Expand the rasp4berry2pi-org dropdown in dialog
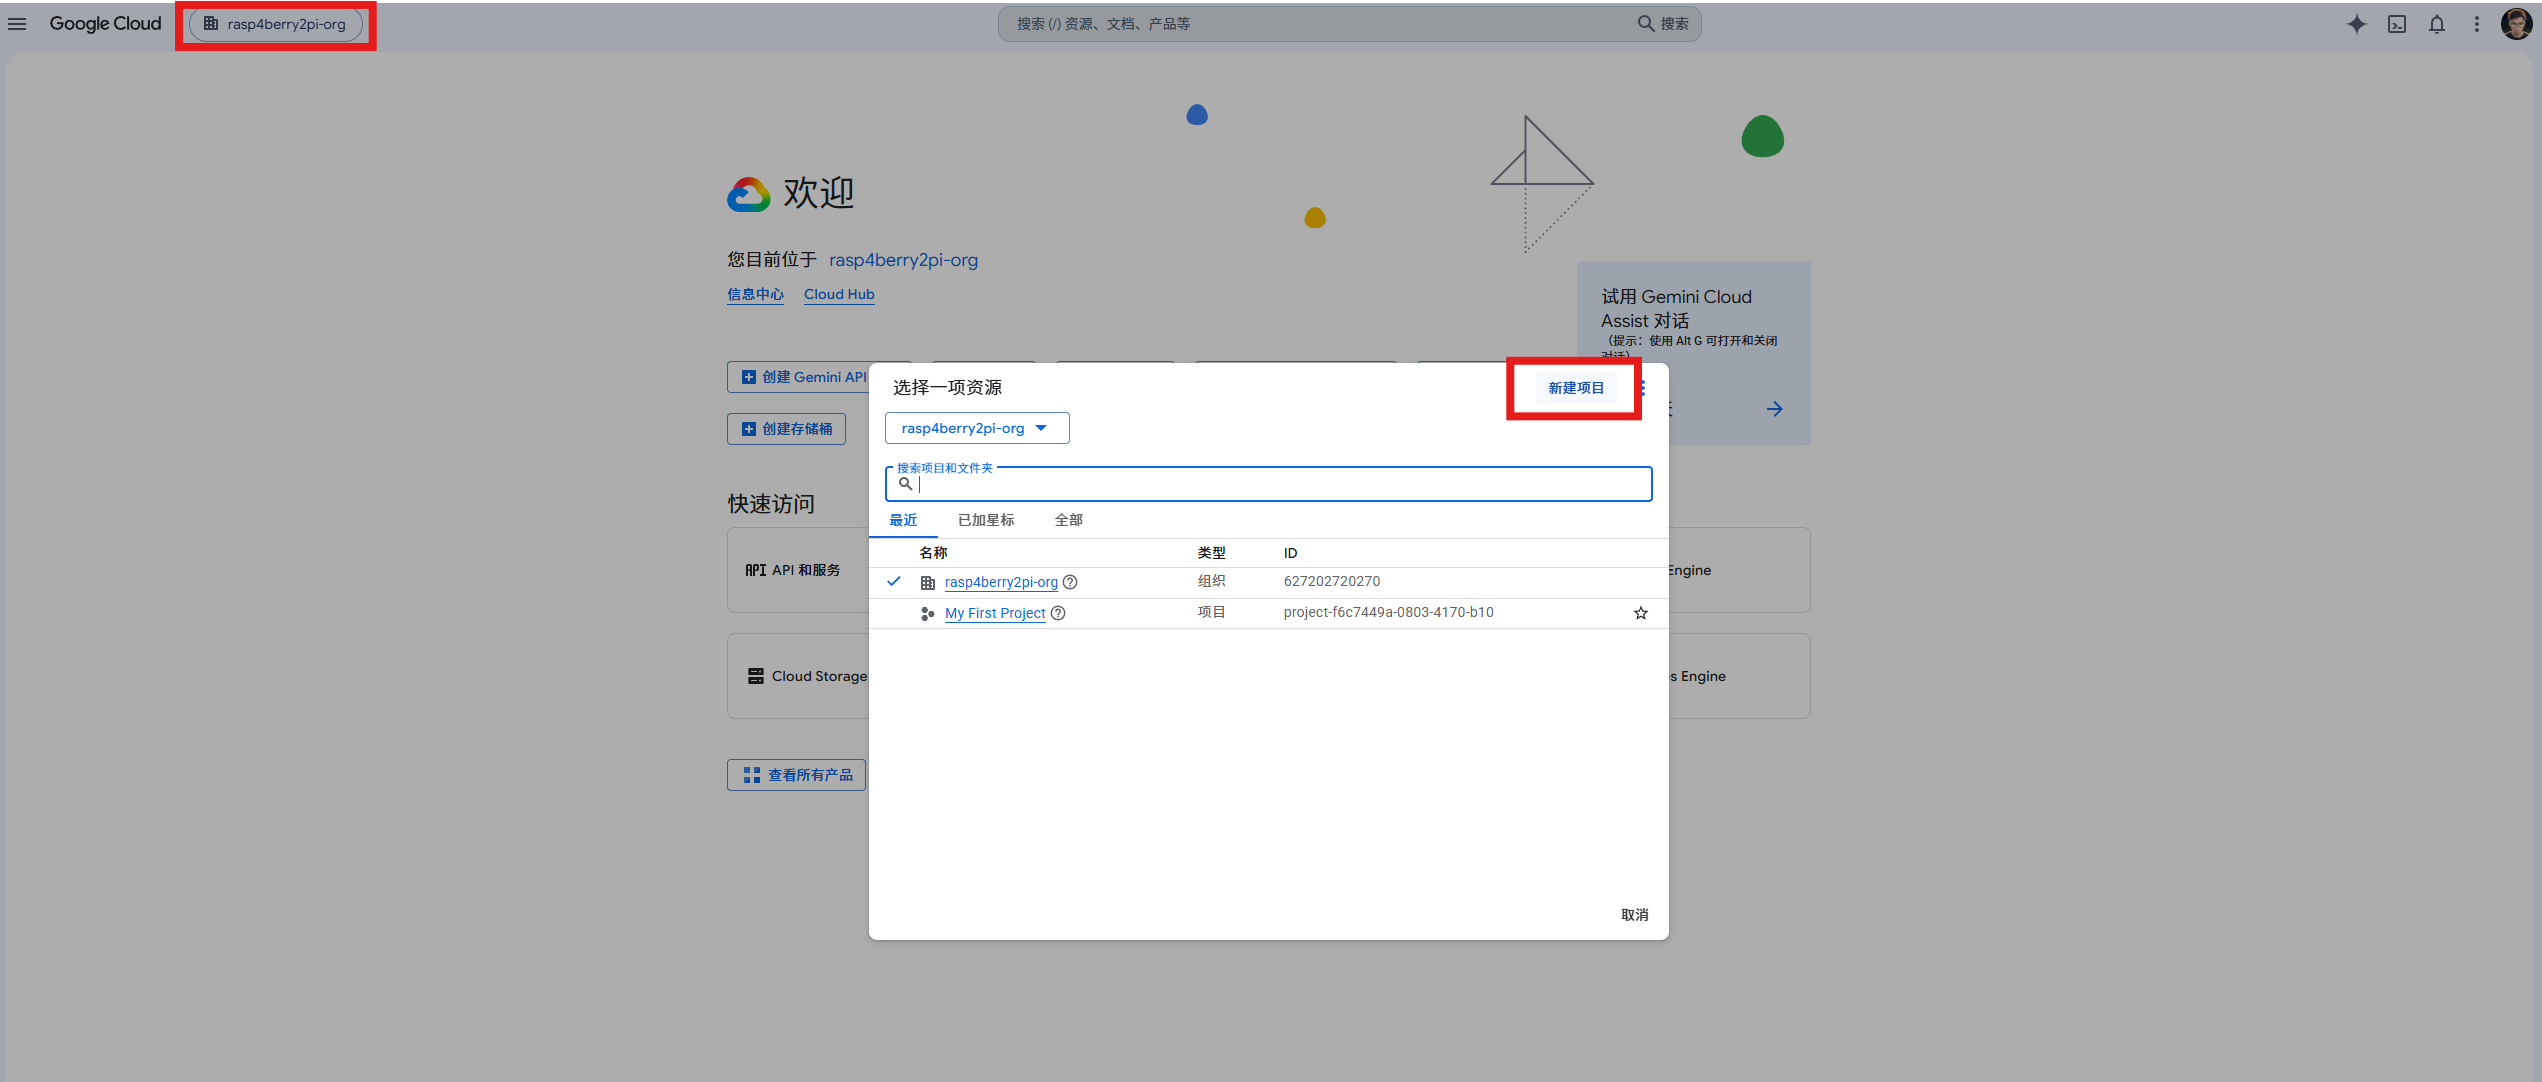Screen dimensions: 2542x1082 (x=977, y=428)
